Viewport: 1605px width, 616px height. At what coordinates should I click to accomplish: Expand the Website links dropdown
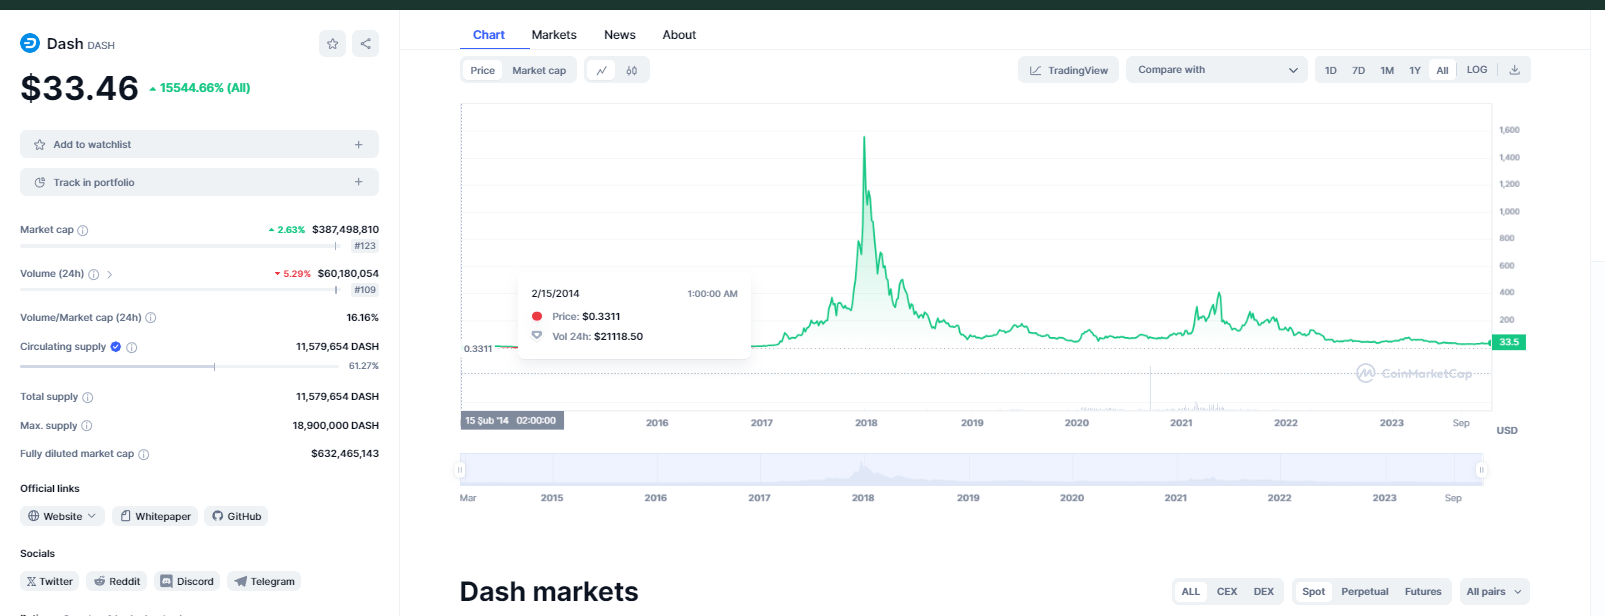click(62, 517)
